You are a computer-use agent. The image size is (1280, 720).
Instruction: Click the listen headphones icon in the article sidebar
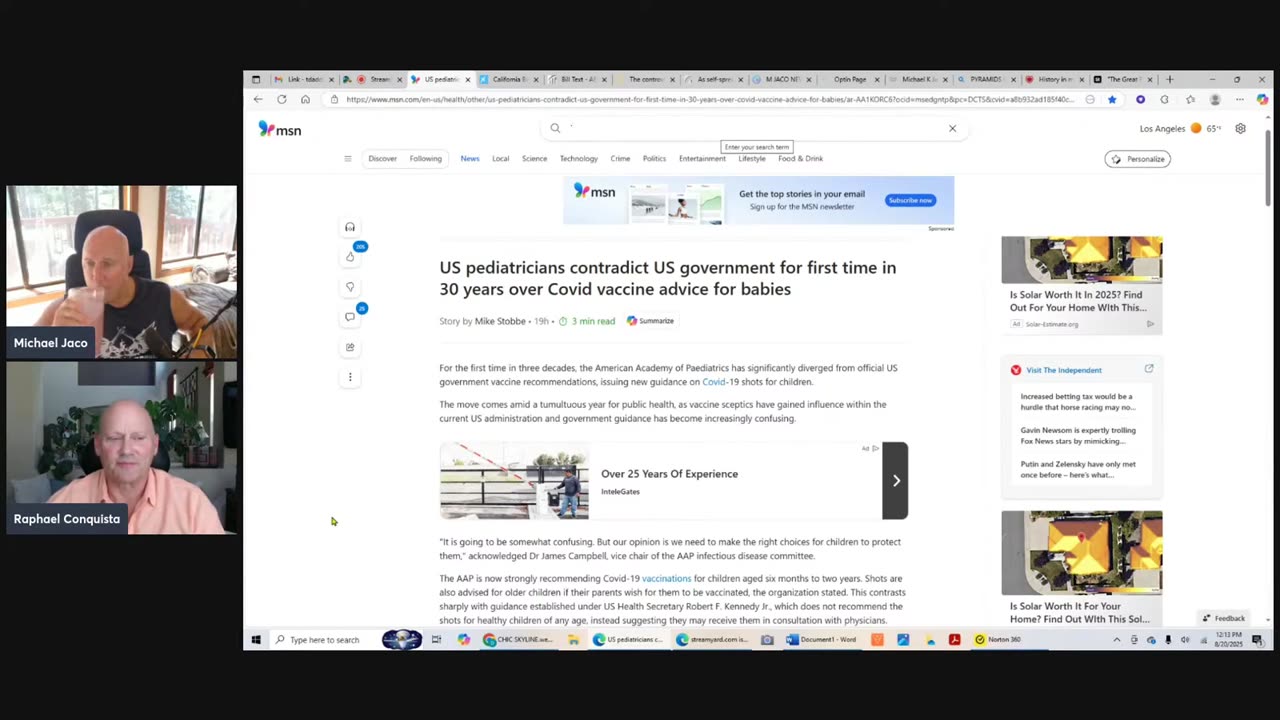point(350,227)
